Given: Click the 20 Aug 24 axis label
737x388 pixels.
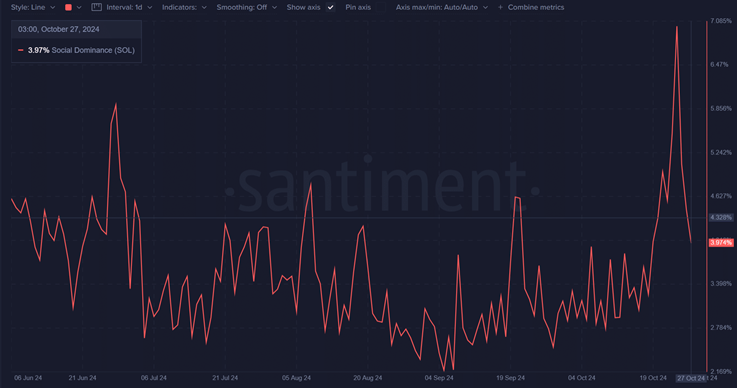Looking at the screenshot, I should [x=368, y=378].
